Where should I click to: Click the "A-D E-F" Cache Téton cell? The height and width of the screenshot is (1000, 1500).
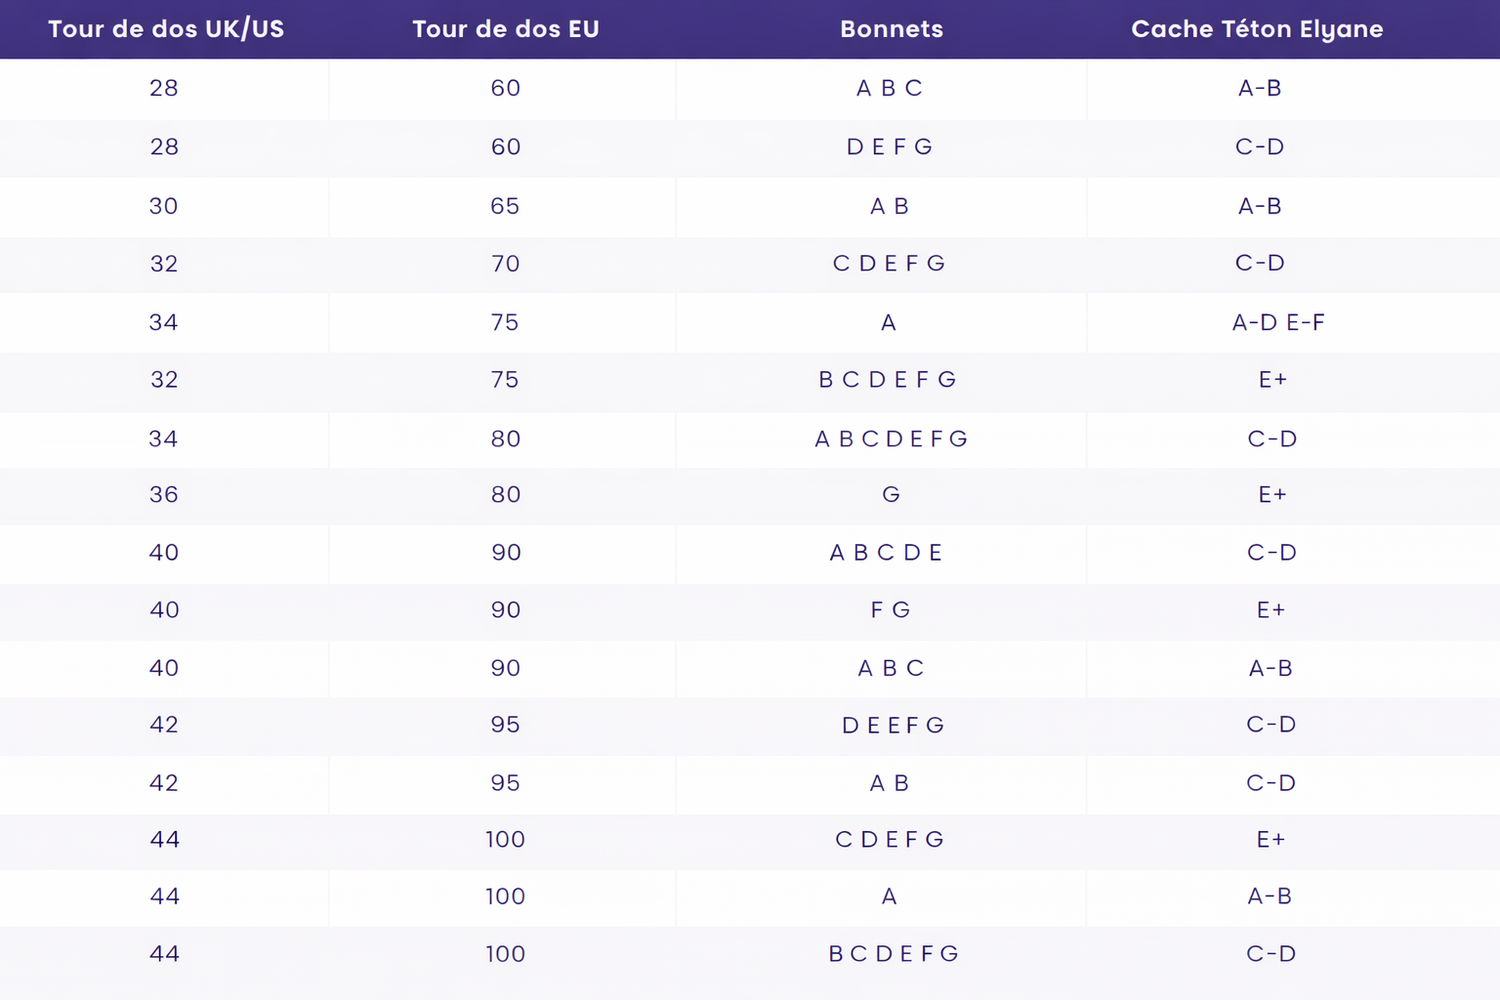click(1278, 322)
